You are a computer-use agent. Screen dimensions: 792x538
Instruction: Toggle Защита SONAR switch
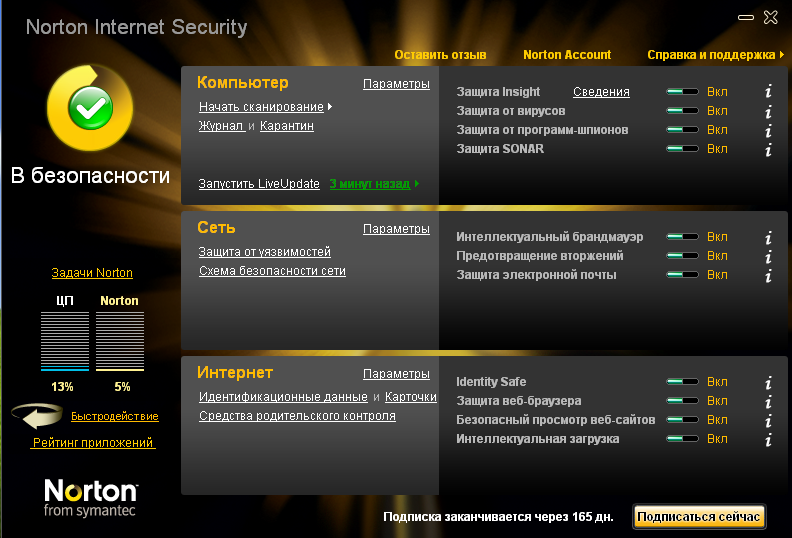[682, 149]
